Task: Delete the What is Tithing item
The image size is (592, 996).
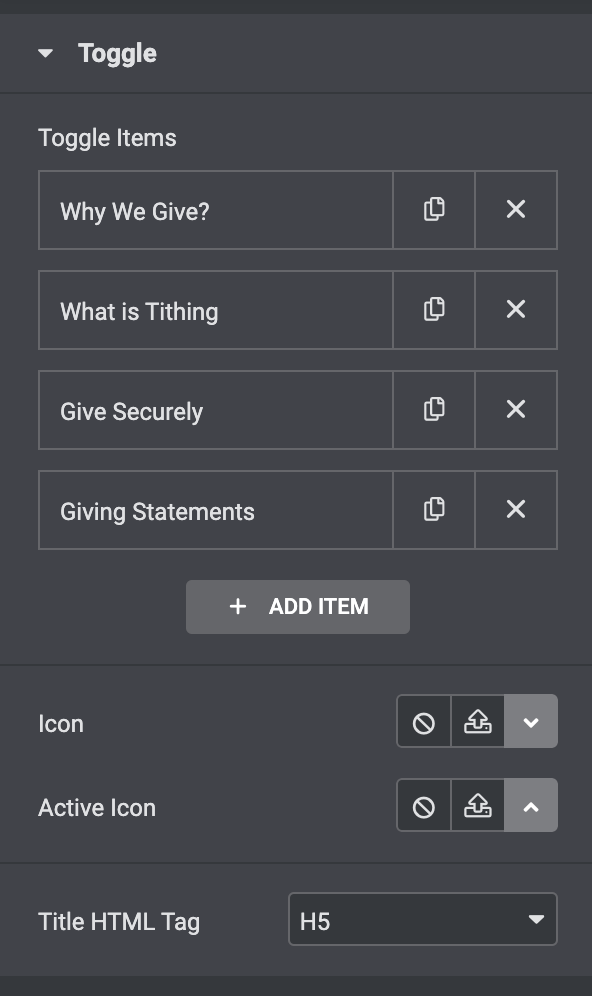Action: point(516,310)
